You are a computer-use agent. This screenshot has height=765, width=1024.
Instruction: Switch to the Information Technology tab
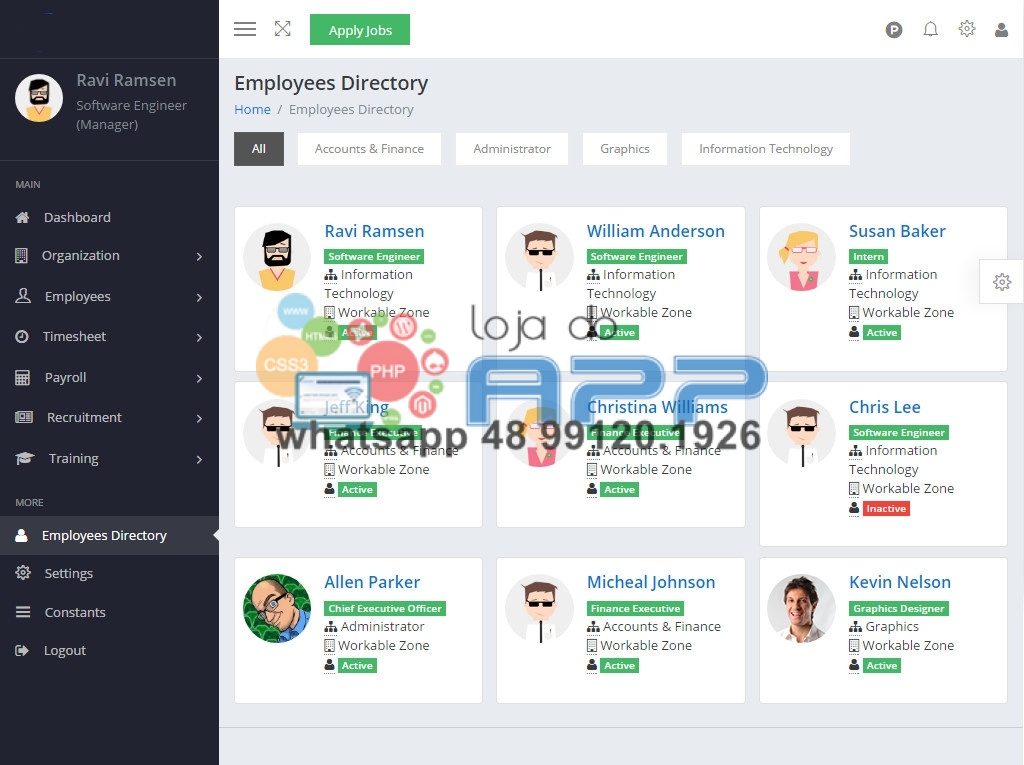coord(765,149)
